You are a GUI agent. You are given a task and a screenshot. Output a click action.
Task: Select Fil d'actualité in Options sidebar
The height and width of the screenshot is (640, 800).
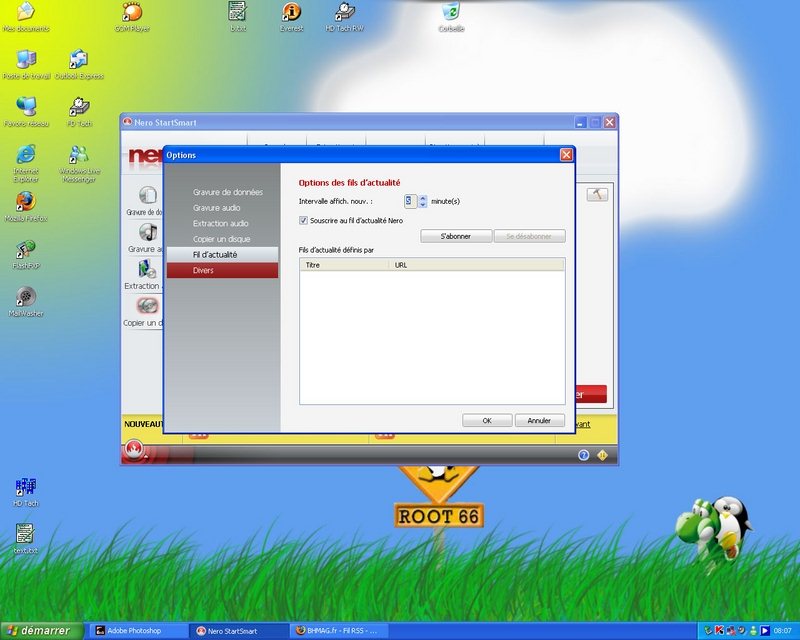222,255
